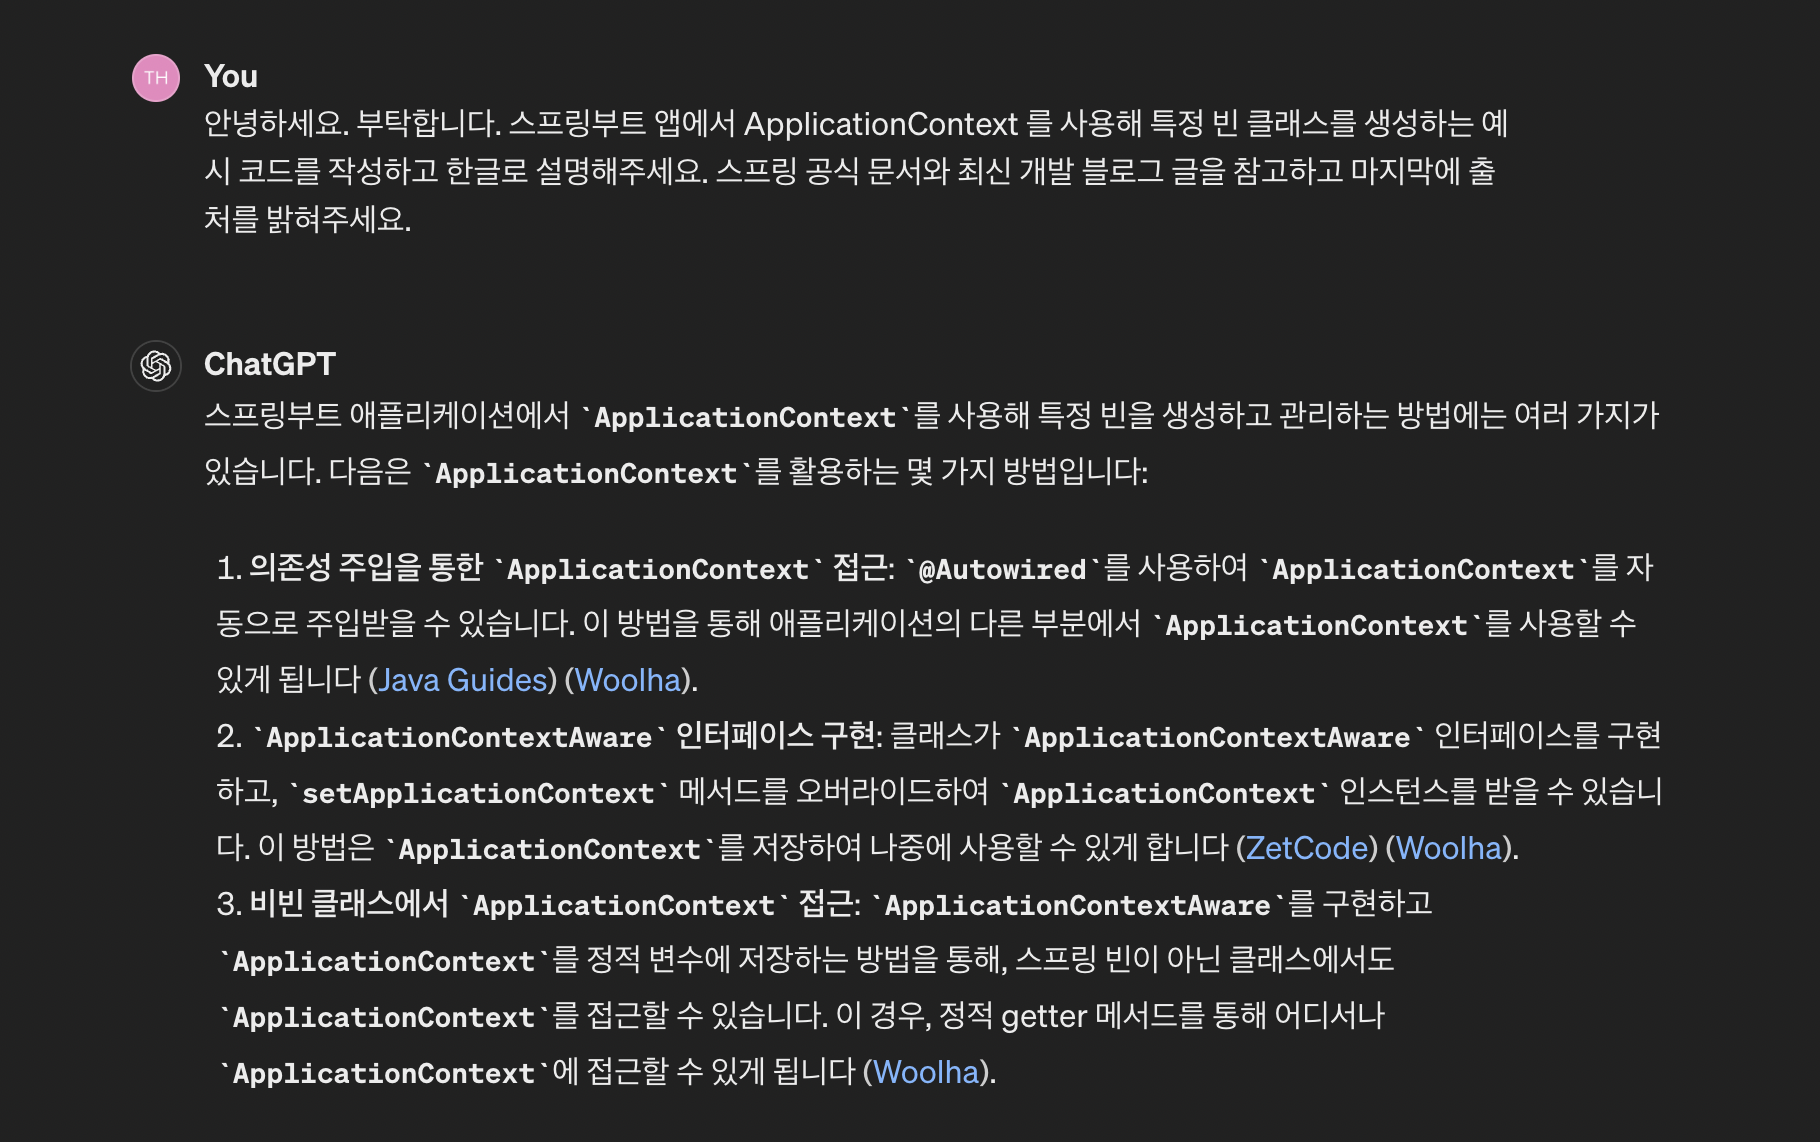
Task: Open the Java Guides source link
Action: tap(463, 680)
